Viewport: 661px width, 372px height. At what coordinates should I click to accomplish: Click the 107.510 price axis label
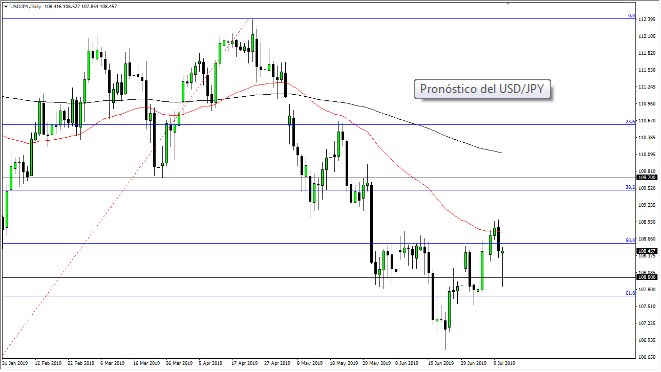[x=647, y=306]
